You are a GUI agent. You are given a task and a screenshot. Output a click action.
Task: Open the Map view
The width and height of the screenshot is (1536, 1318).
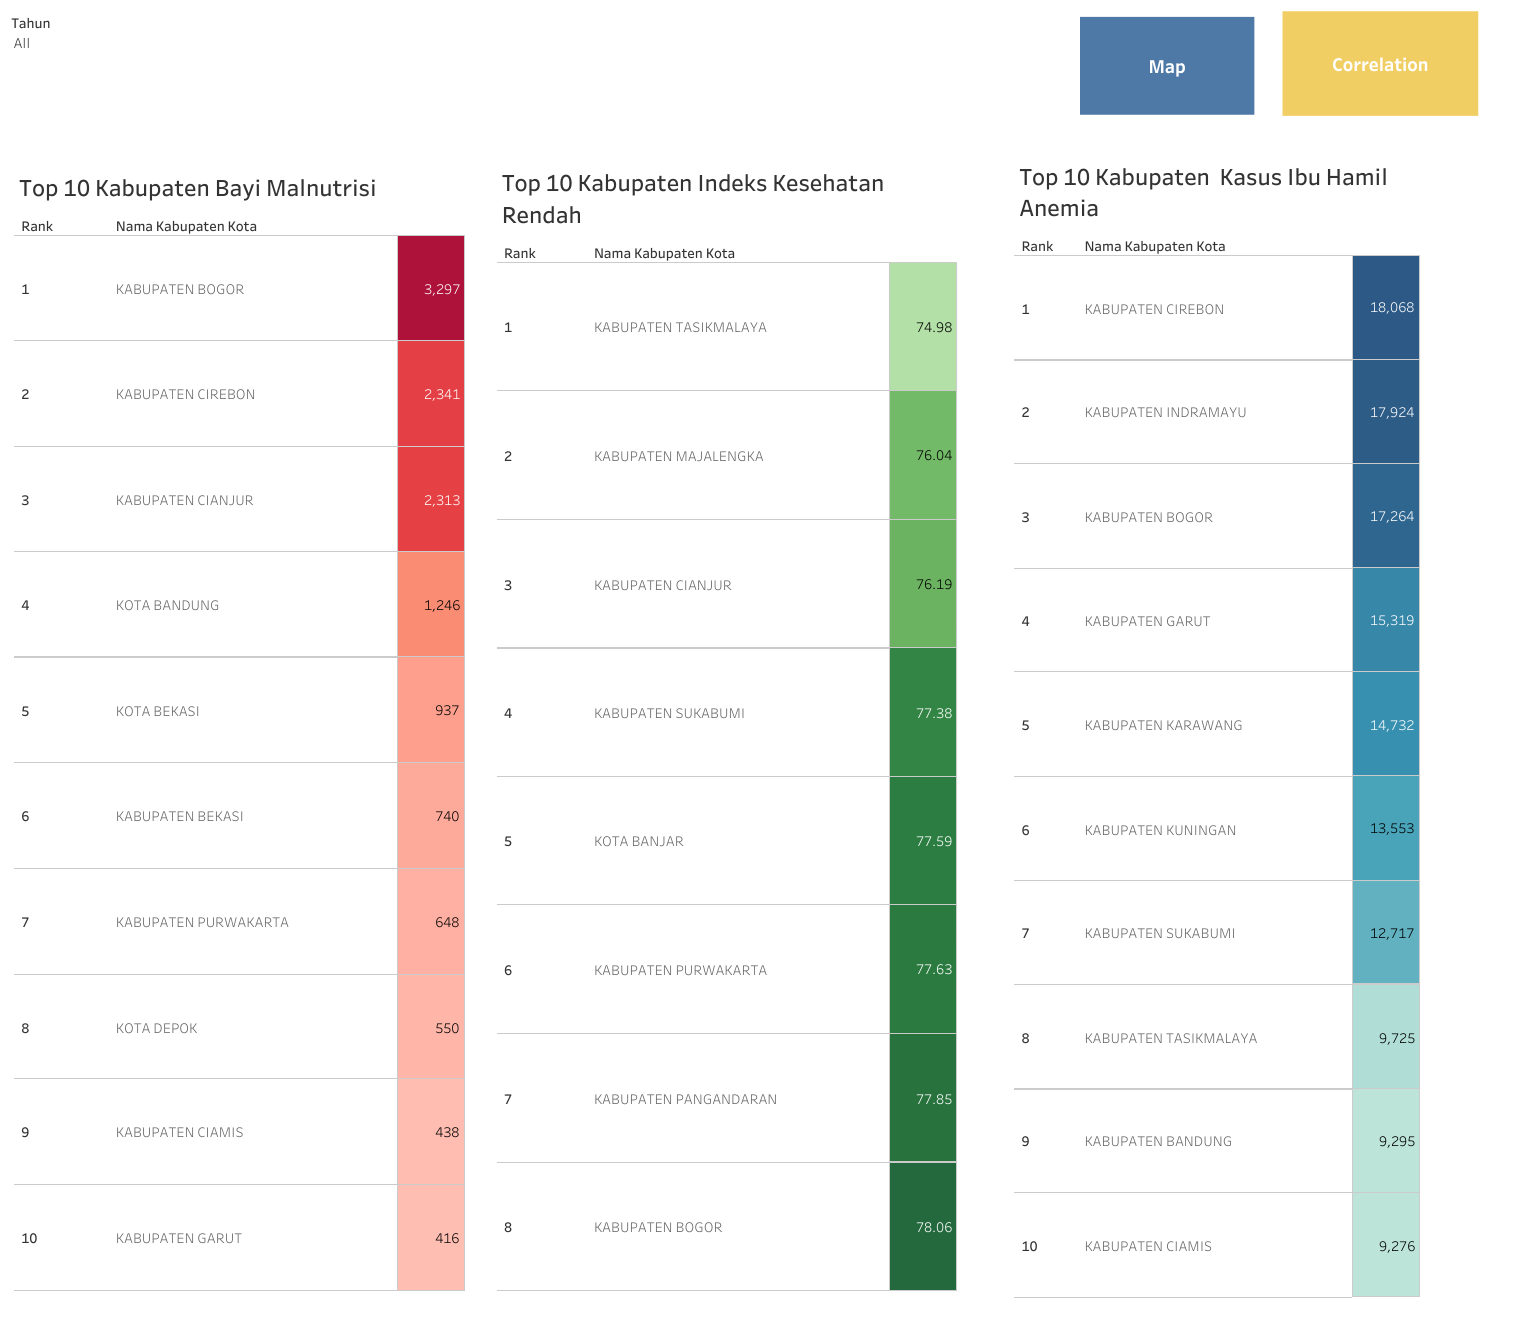pos(1166,65)
